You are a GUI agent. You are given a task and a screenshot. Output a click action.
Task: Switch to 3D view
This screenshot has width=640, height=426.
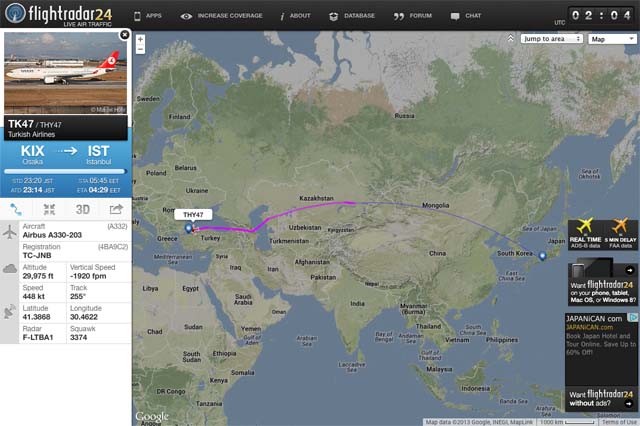[83, 210]
